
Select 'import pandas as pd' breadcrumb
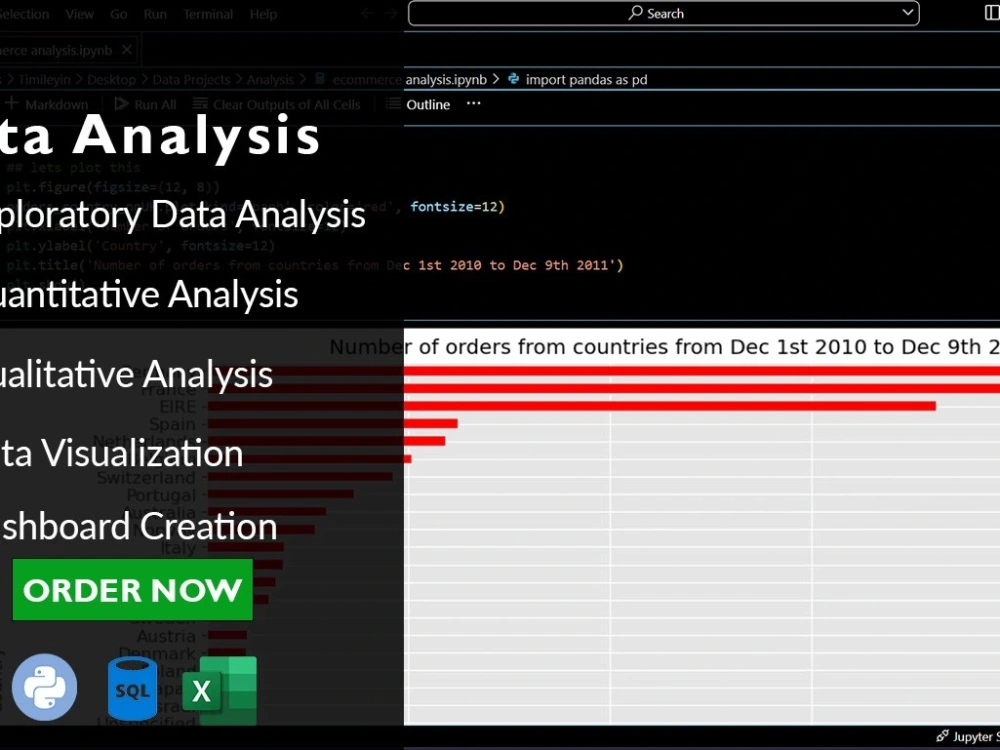586,80
